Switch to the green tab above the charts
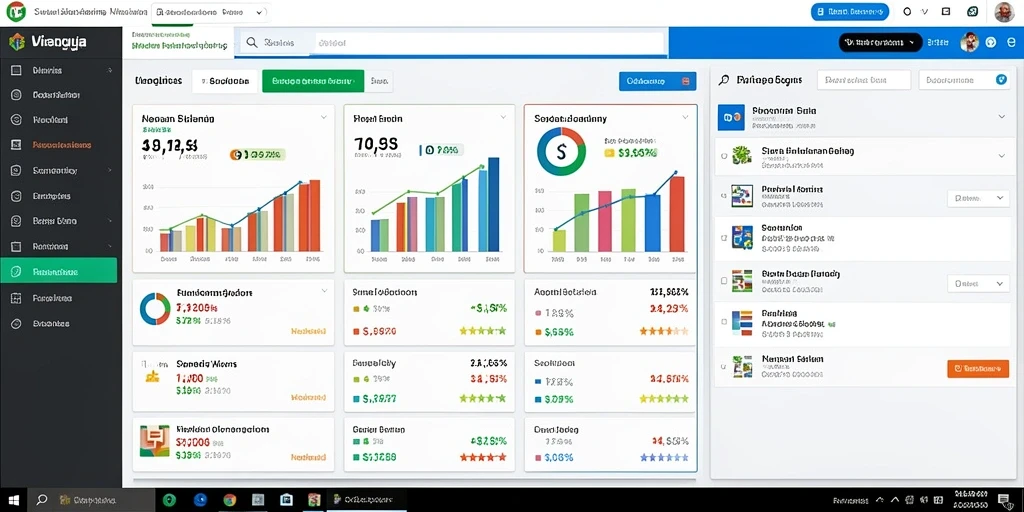The image size is (1024, 512). 313,81
